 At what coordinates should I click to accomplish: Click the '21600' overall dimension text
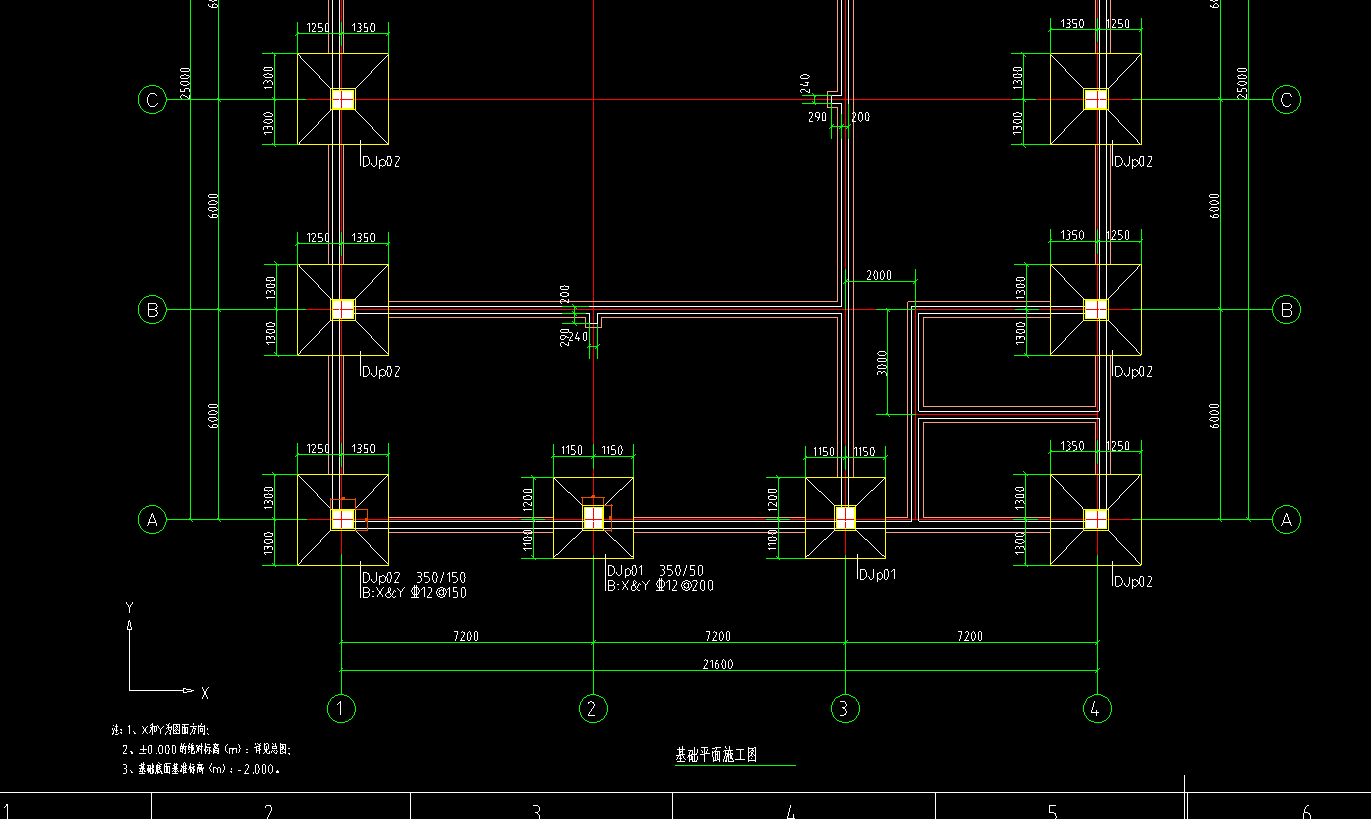tap(718, 664)
